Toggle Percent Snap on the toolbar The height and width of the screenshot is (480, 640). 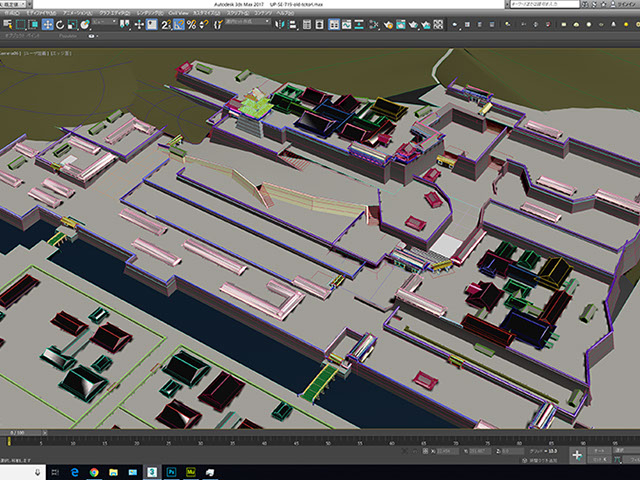tap(191, 24)
